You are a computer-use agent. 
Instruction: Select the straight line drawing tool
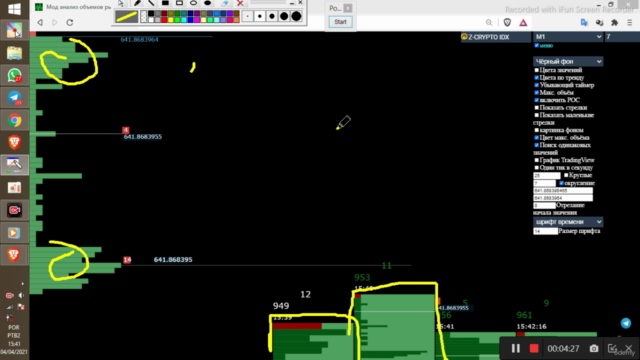pos(151,3)
